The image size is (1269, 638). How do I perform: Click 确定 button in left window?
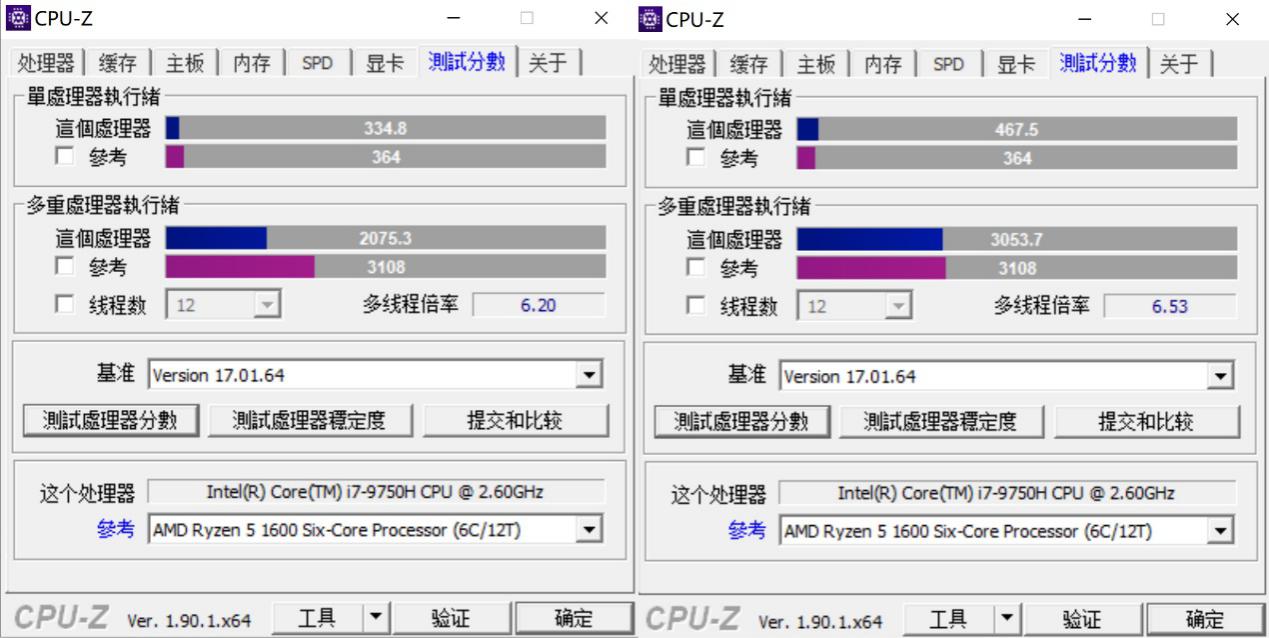coord(573,619)
